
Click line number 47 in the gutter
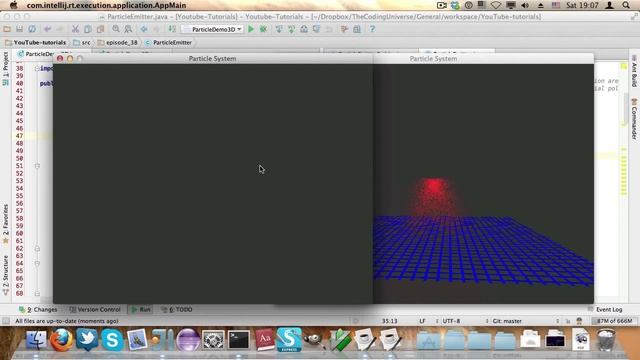coord(20,136)
